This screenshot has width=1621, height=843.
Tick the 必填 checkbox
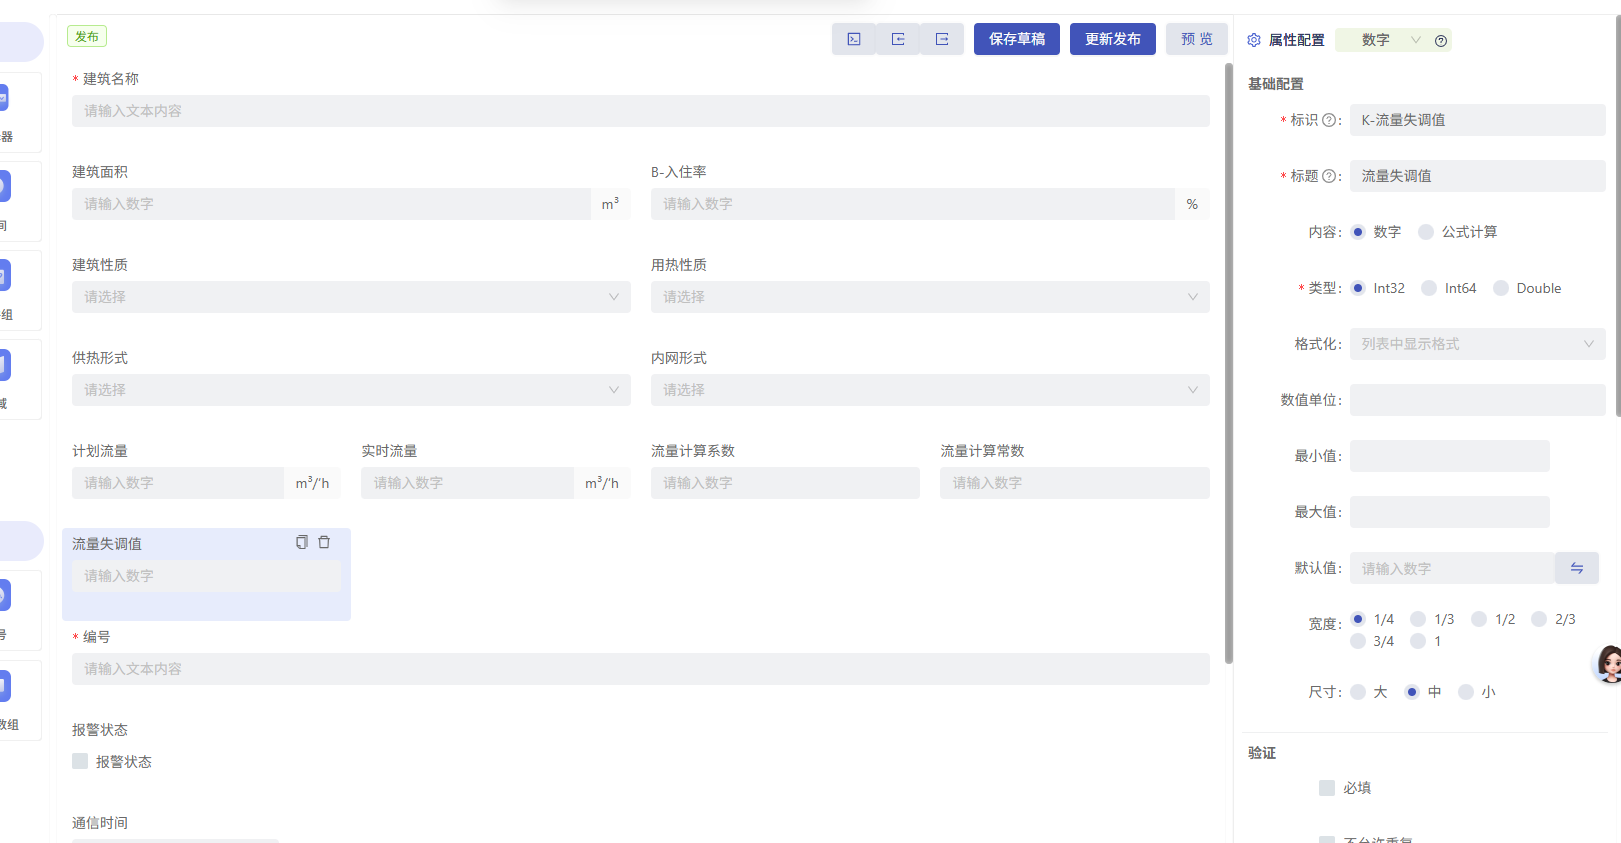pyautogui.click(x=1327, y=788)
